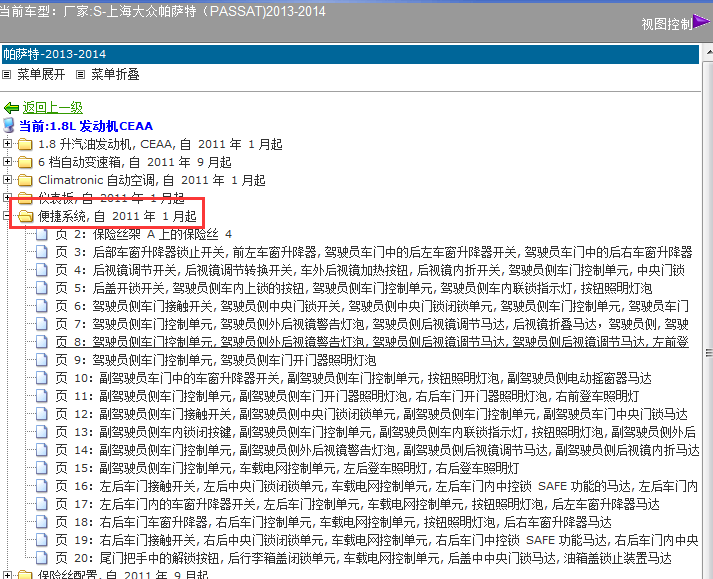Click document icon beside 页 7

click(42, 324)
